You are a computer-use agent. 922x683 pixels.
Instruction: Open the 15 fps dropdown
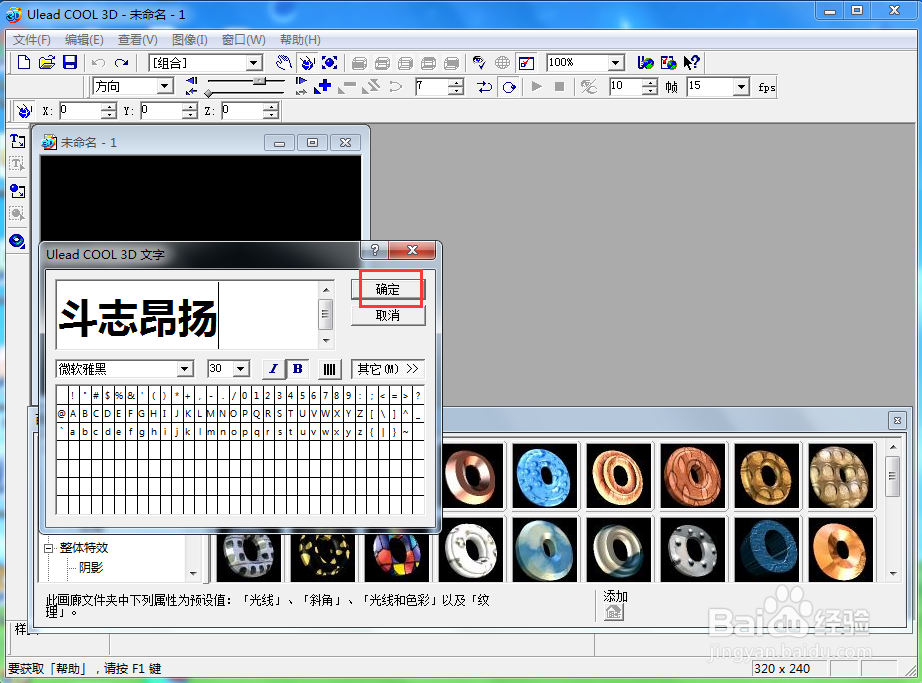tap(742, 87)
